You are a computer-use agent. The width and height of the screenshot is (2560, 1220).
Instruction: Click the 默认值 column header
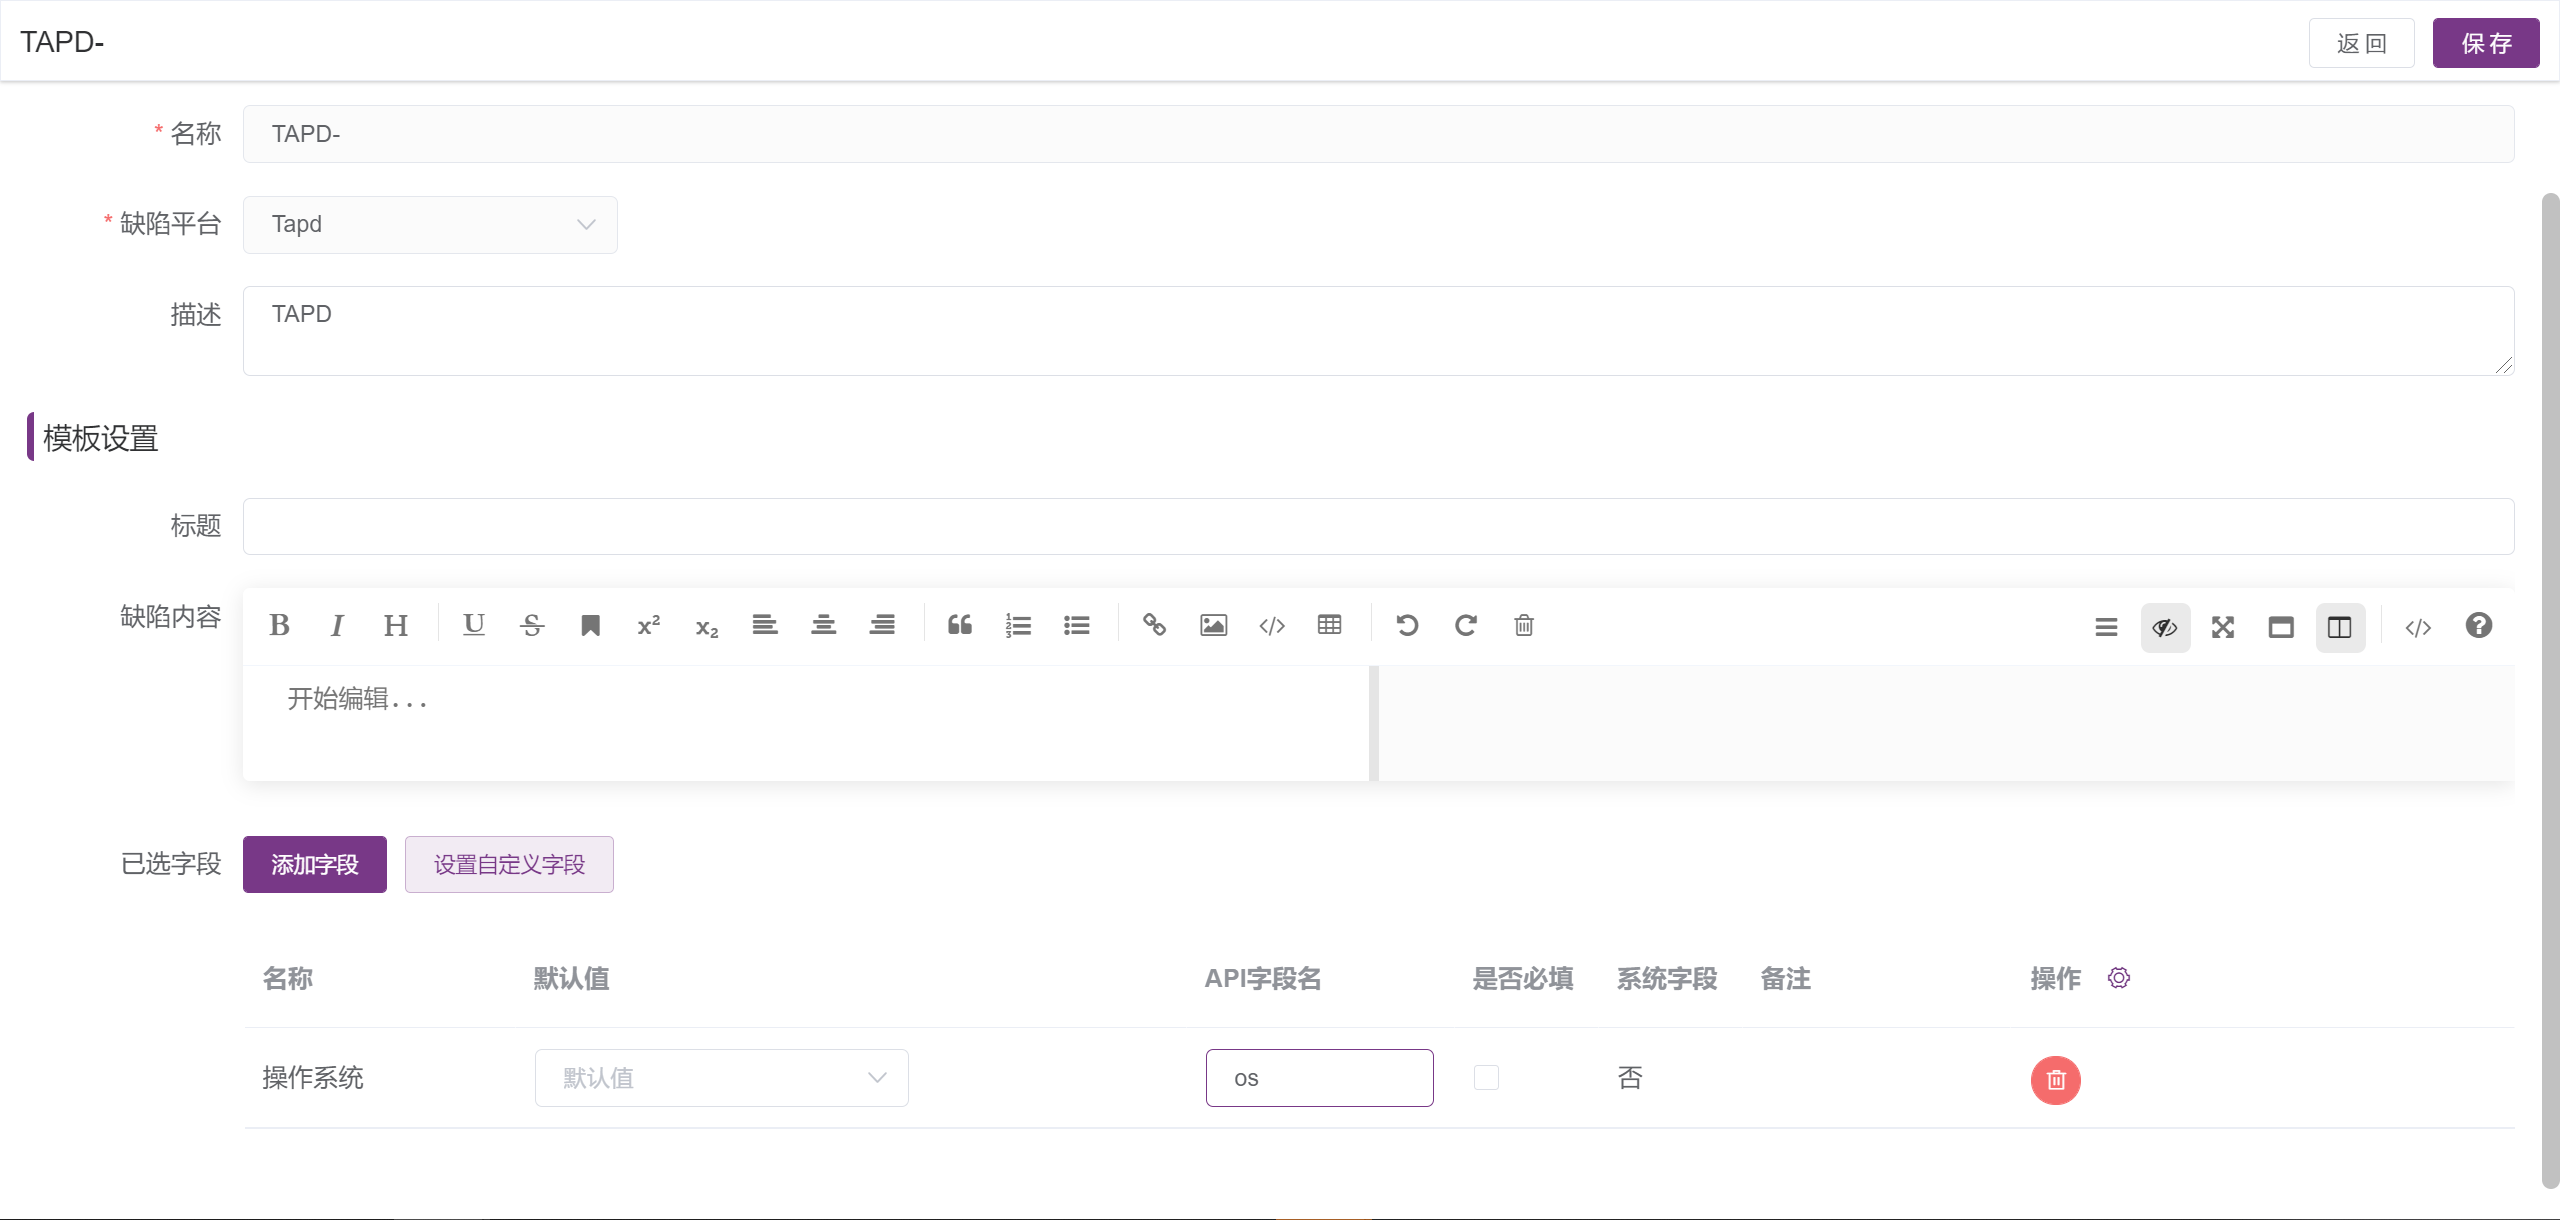coord(571,978)
